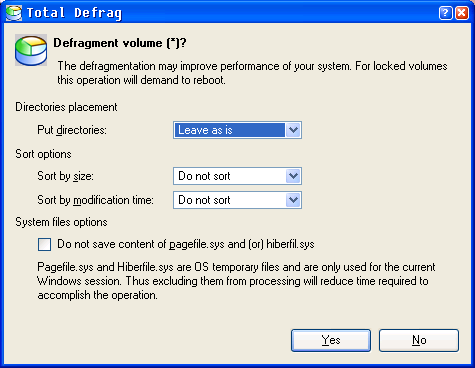
Task: Click the 'Defragment volume (*)?' heading
Action: pos(120,43)
